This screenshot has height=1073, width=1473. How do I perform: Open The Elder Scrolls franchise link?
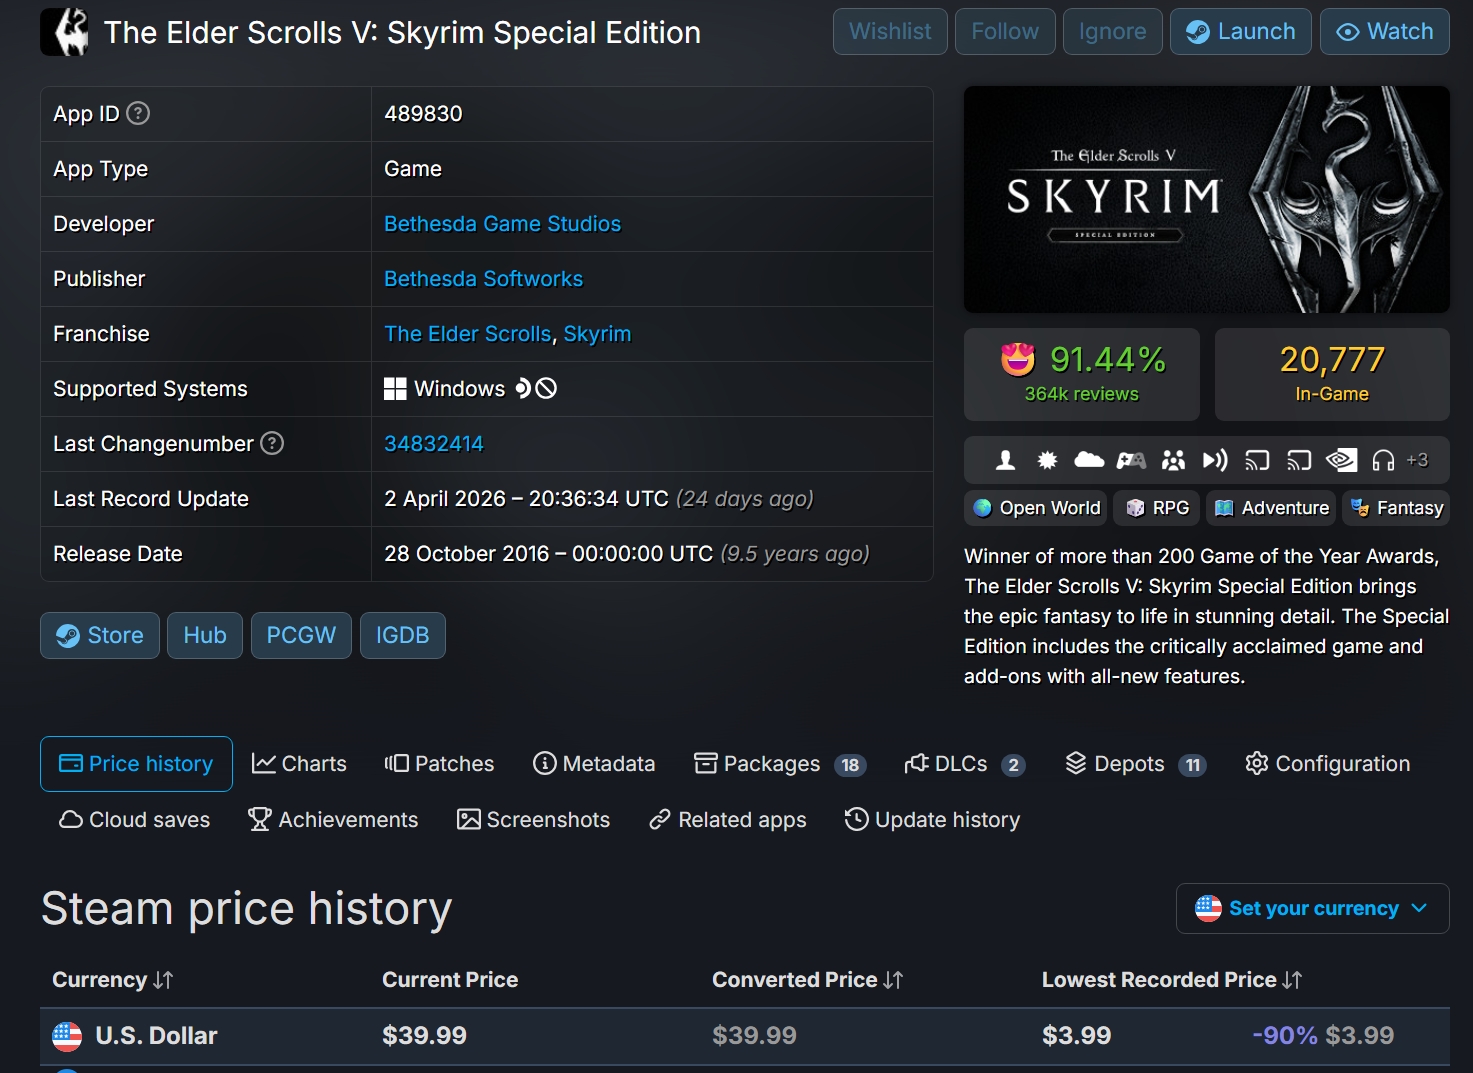coord(468,334)
